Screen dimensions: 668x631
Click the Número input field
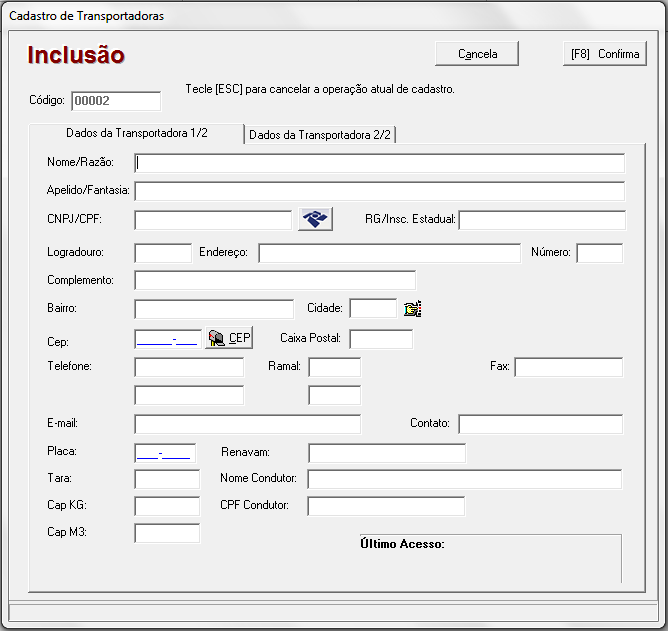[599, 253]
